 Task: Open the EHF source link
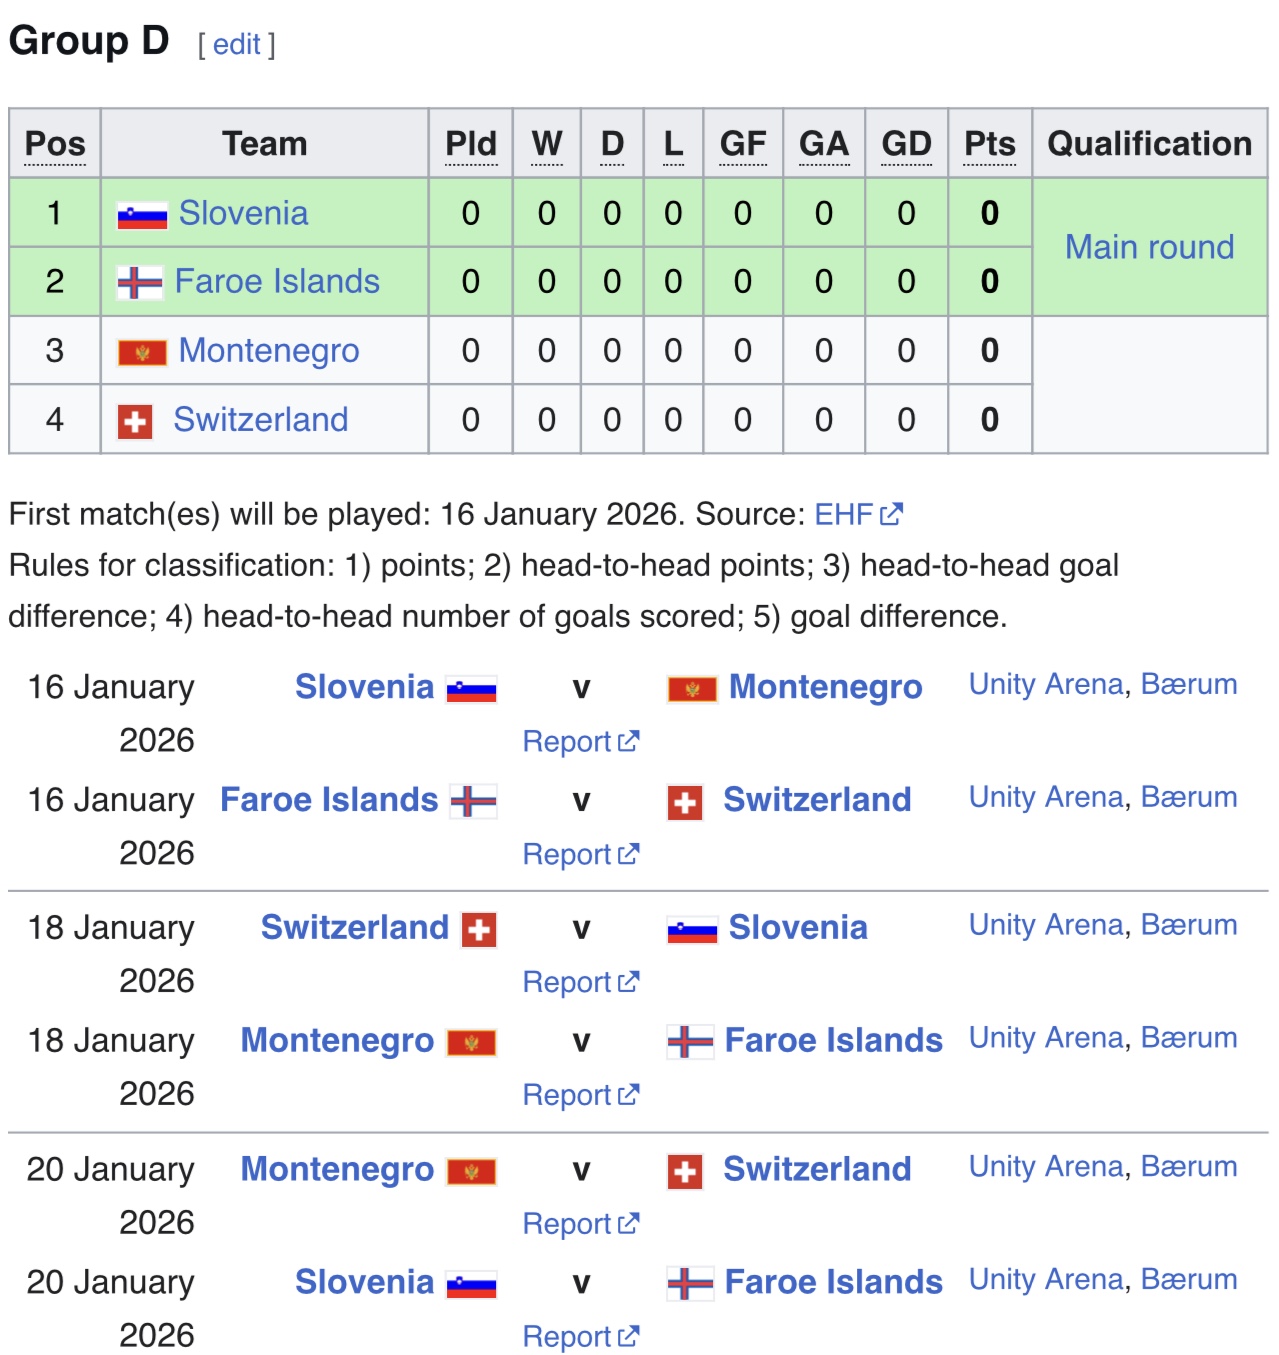click(844, 514)
